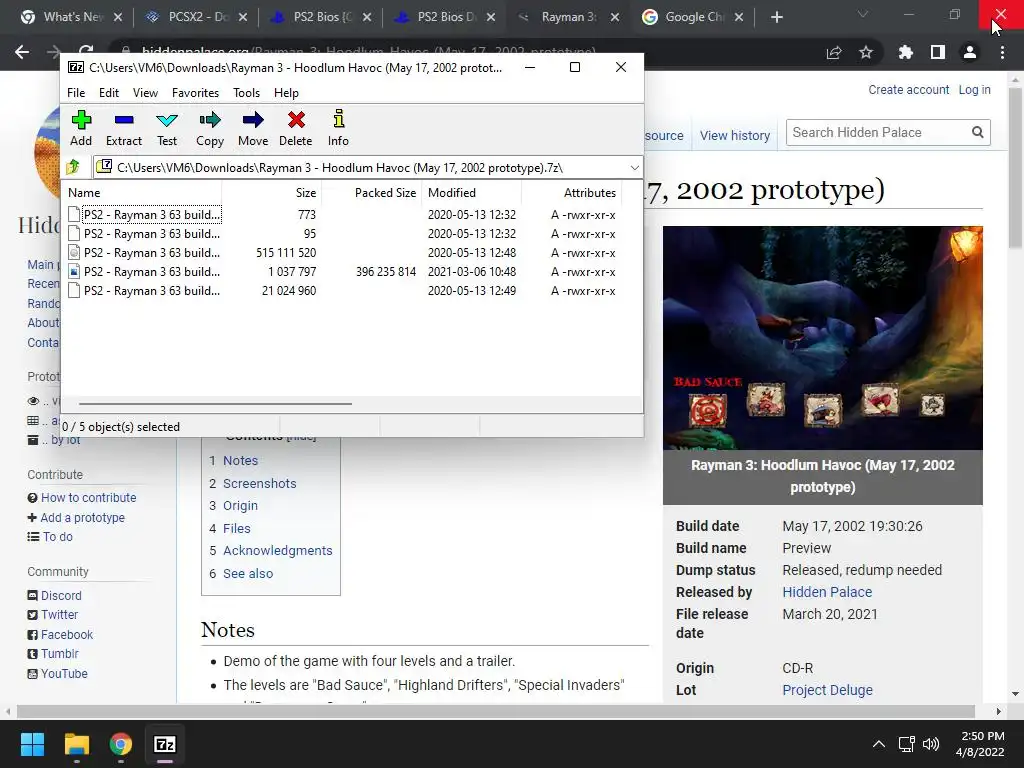Go up one folder level in 7-Zip
The height and width of the screenshot is (768, 1024).
(x=73, y=167)
